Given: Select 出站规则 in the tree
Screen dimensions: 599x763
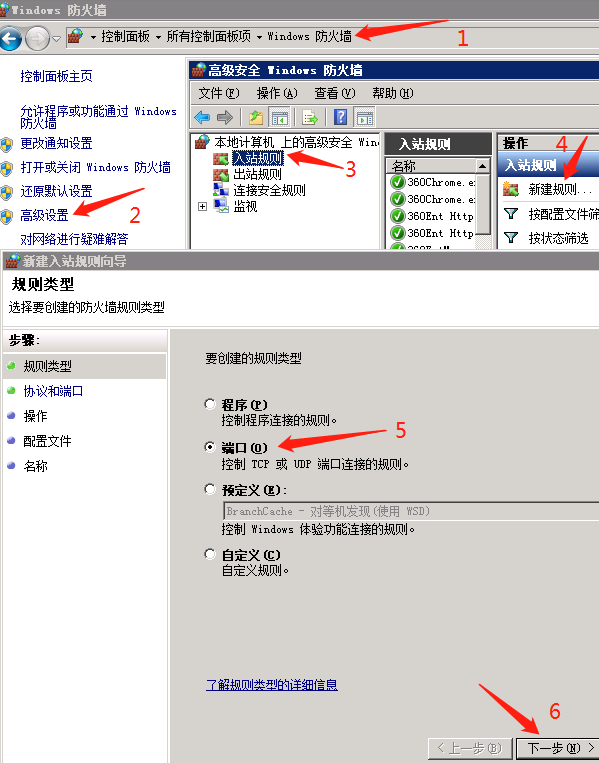Looking at the screenshot, I should click(x=257, y=174).
